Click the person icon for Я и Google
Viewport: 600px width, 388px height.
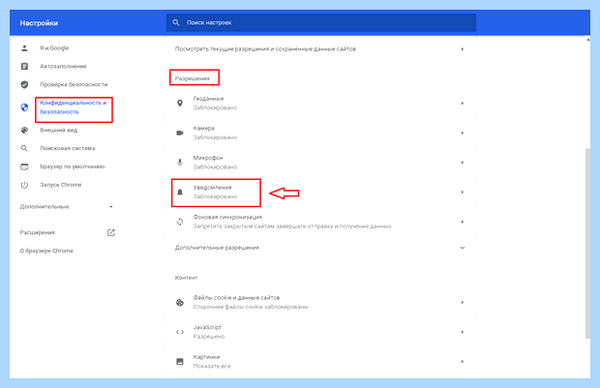24,48
